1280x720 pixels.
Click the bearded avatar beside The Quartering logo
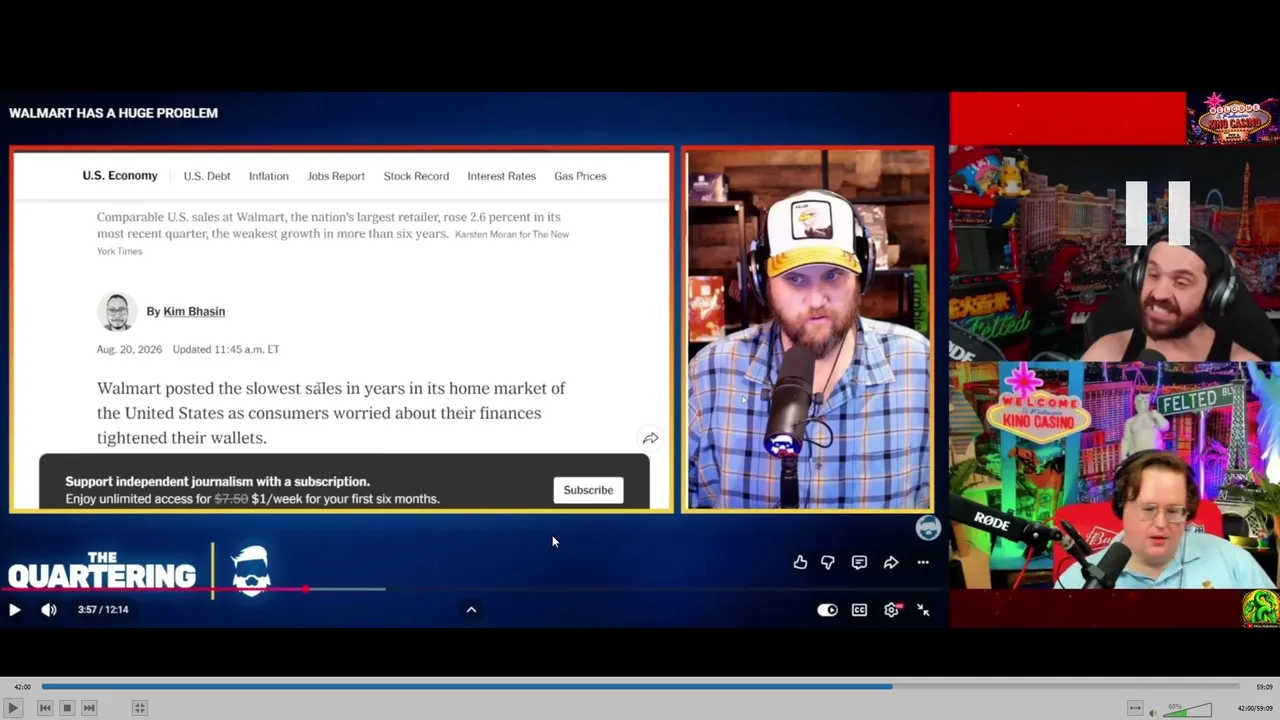(251, 571)
